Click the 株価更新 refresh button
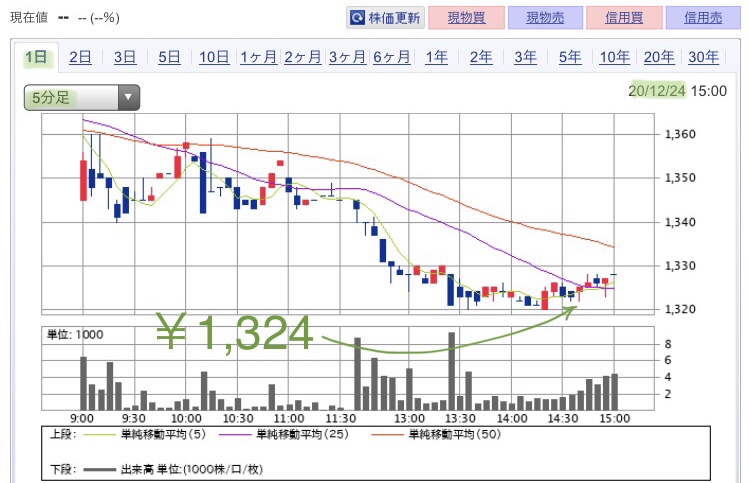The image size is (749, 483). coord(385,18)
